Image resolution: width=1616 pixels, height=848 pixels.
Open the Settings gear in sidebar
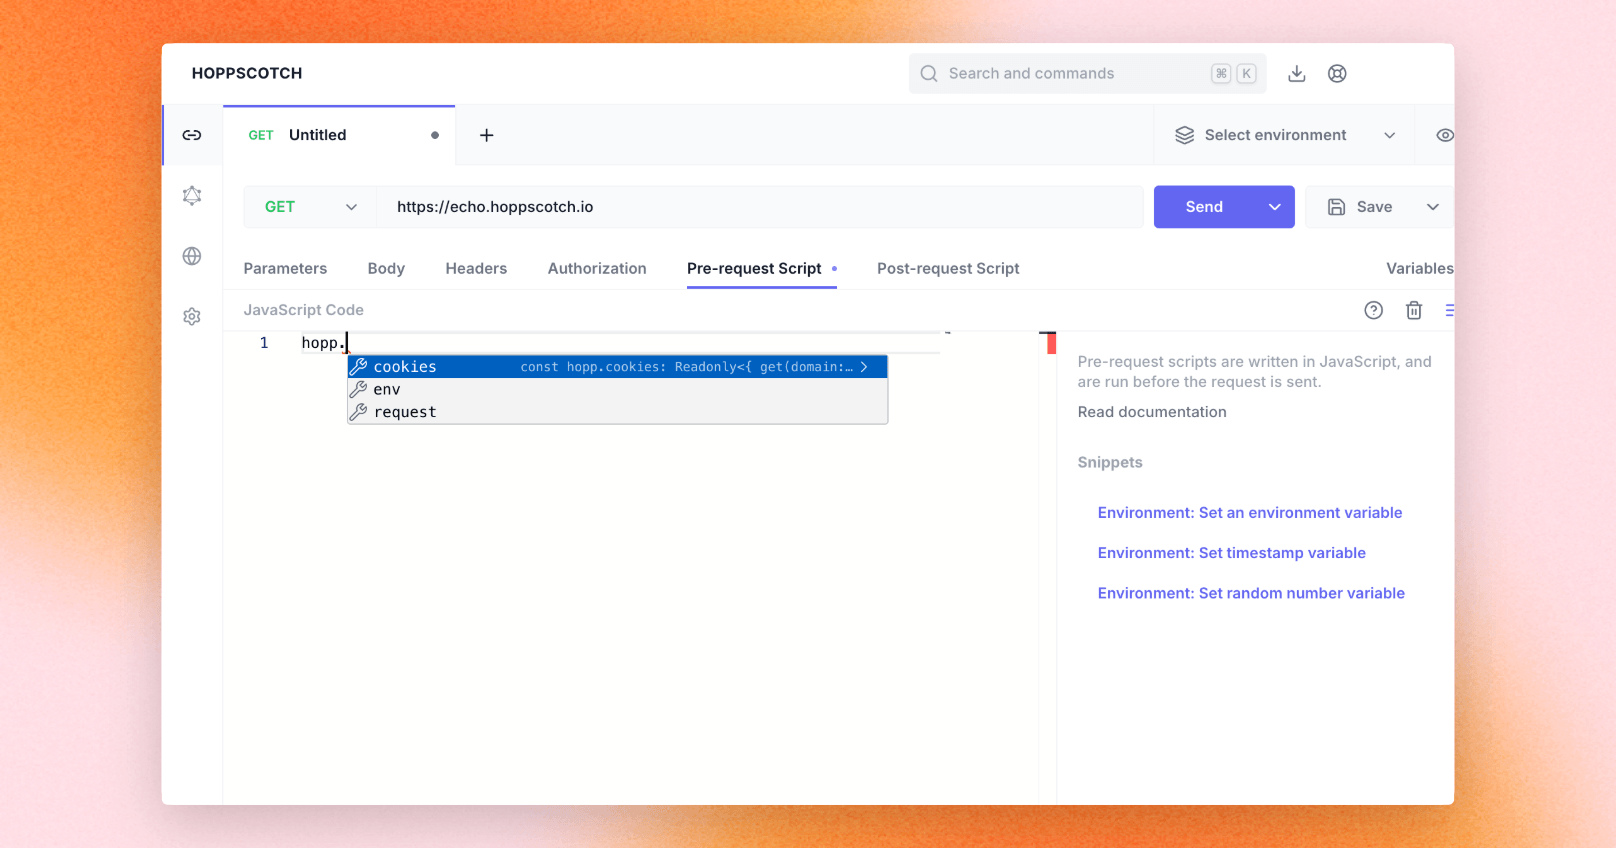192,317
